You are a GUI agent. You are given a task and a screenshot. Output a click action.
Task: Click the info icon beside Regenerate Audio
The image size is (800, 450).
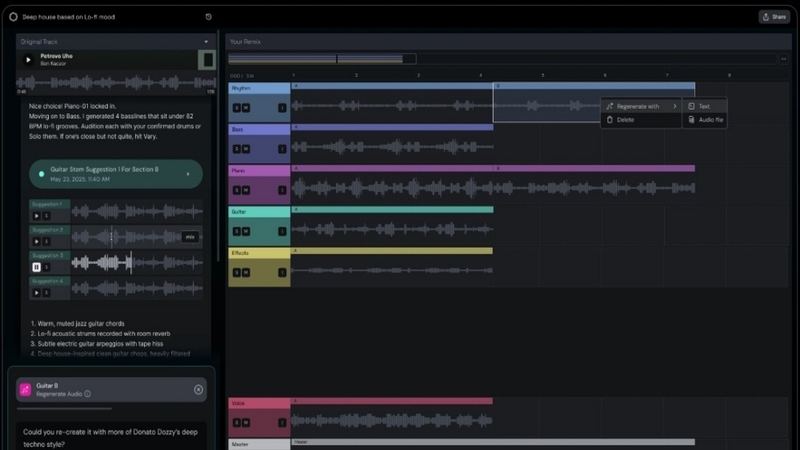88,395
